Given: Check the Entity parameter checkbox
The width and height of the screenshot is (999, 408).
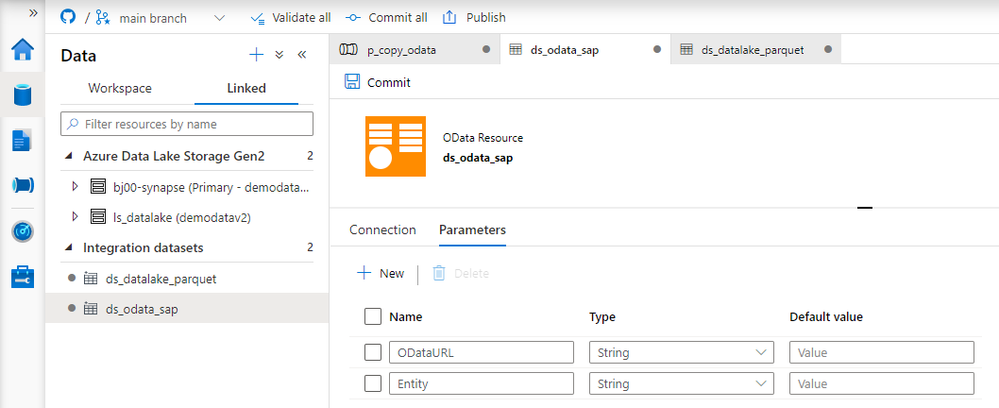Looking at the screenshot, I should (x=373, y=383).
